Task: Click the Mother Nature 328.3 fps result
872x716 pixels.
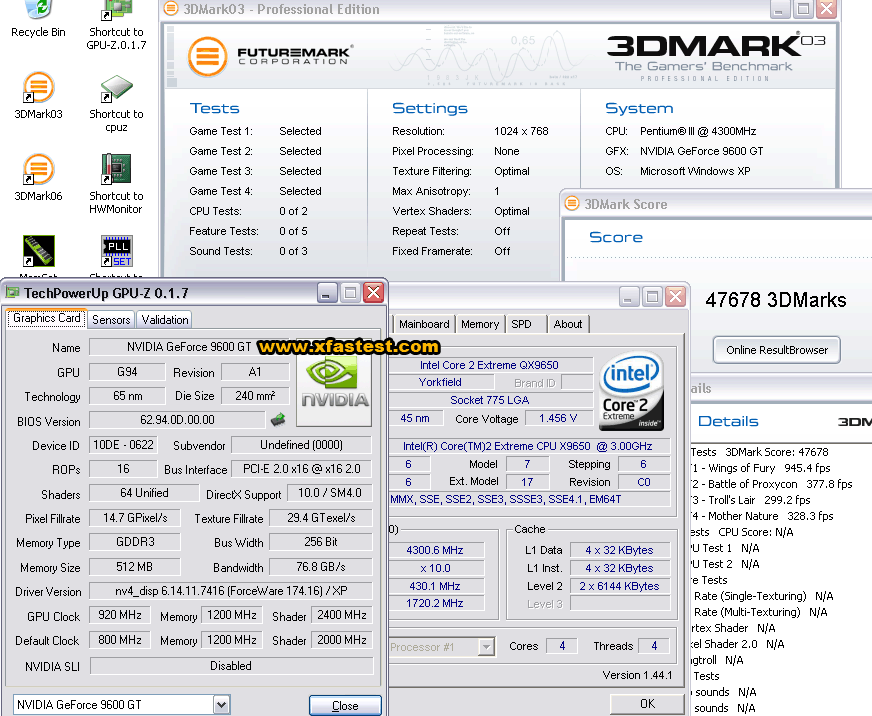Action: click(762, 516)
